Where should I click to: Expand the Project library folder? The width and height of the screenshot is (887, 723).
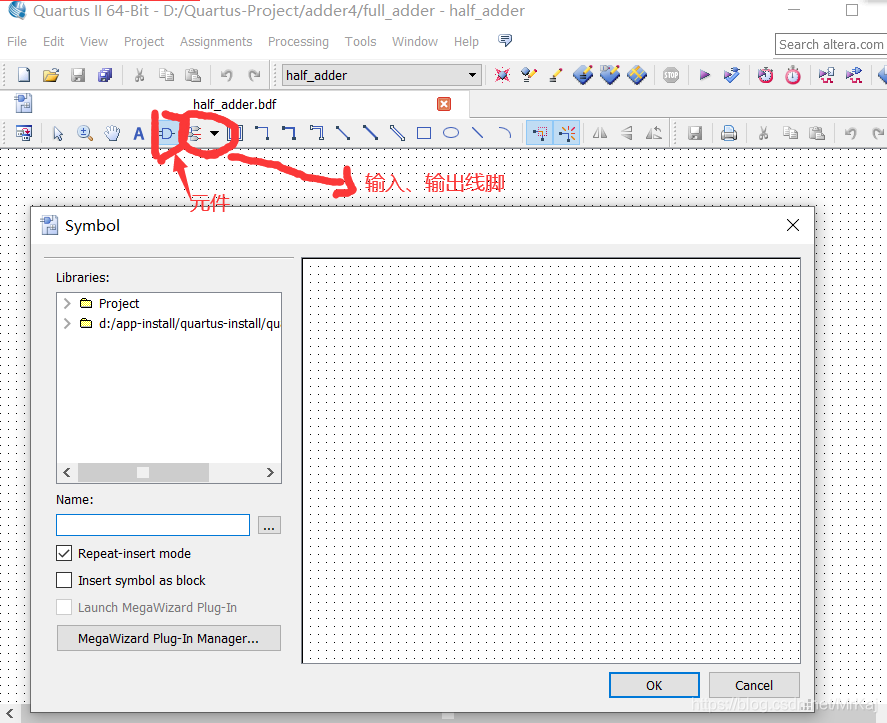67,303
